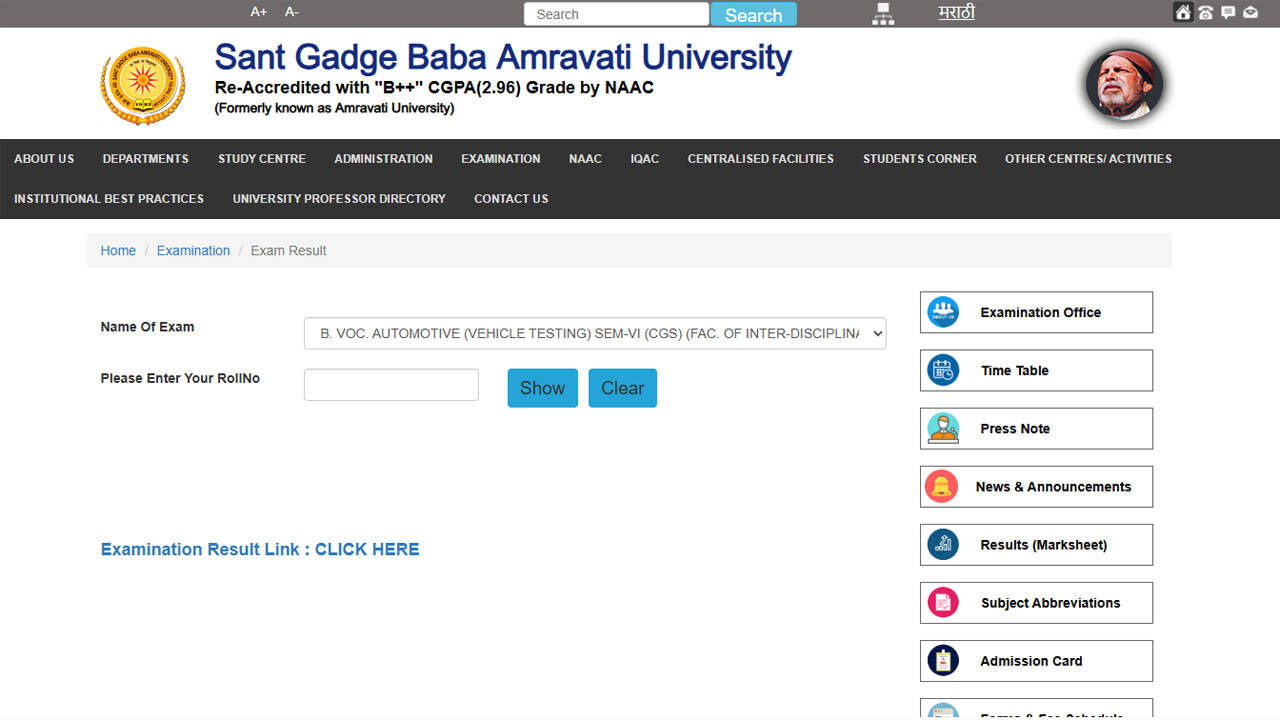1280x720 pixels.
Task: Click the News & Announcements bell icon
Action: point(941,486)
